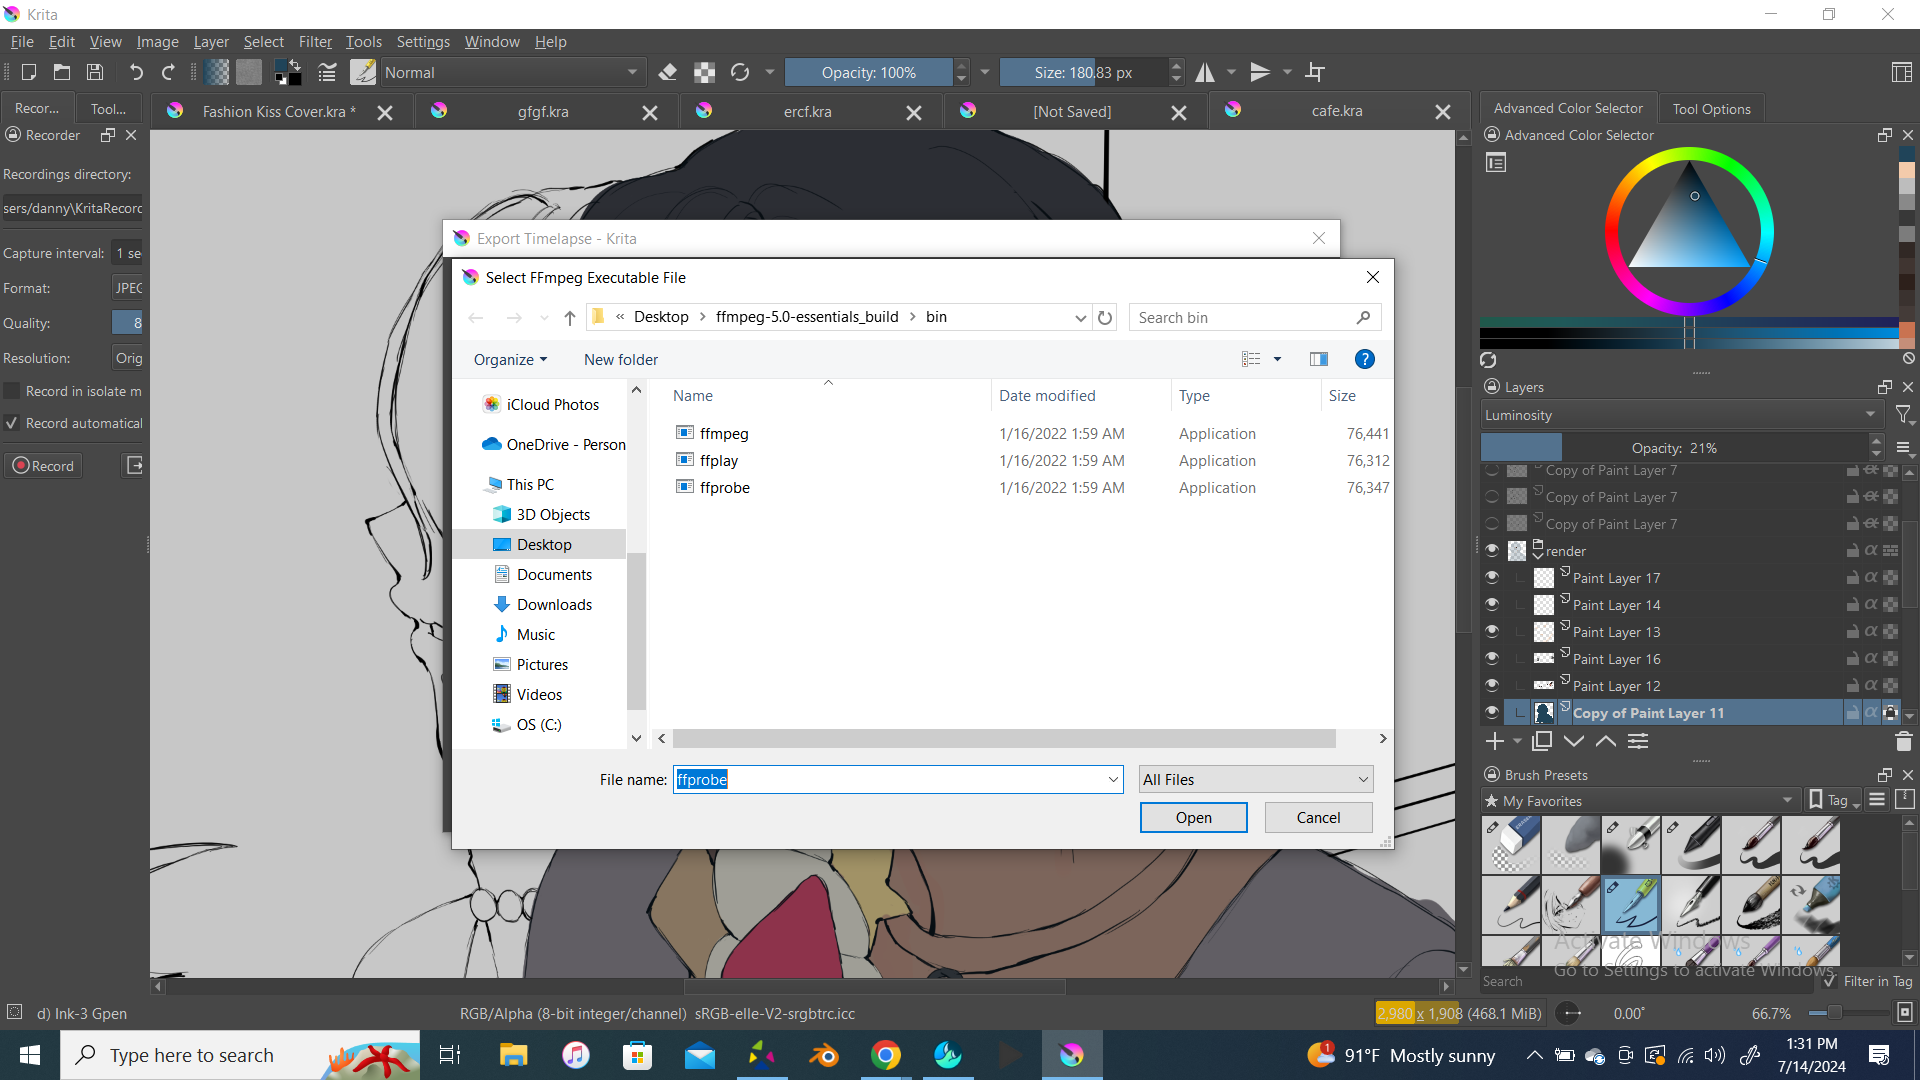Uncheck Record automatically checkbox

coord(12,423)
